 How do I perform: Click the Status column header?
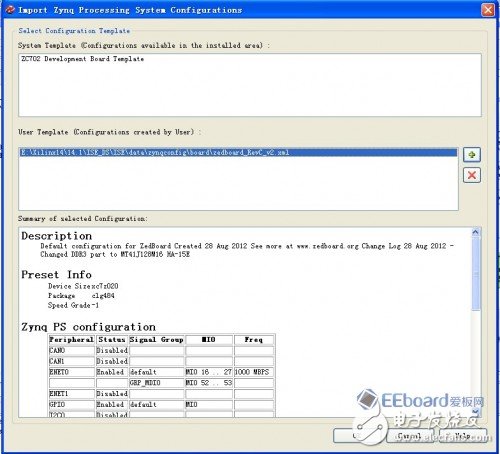[112, 340]
